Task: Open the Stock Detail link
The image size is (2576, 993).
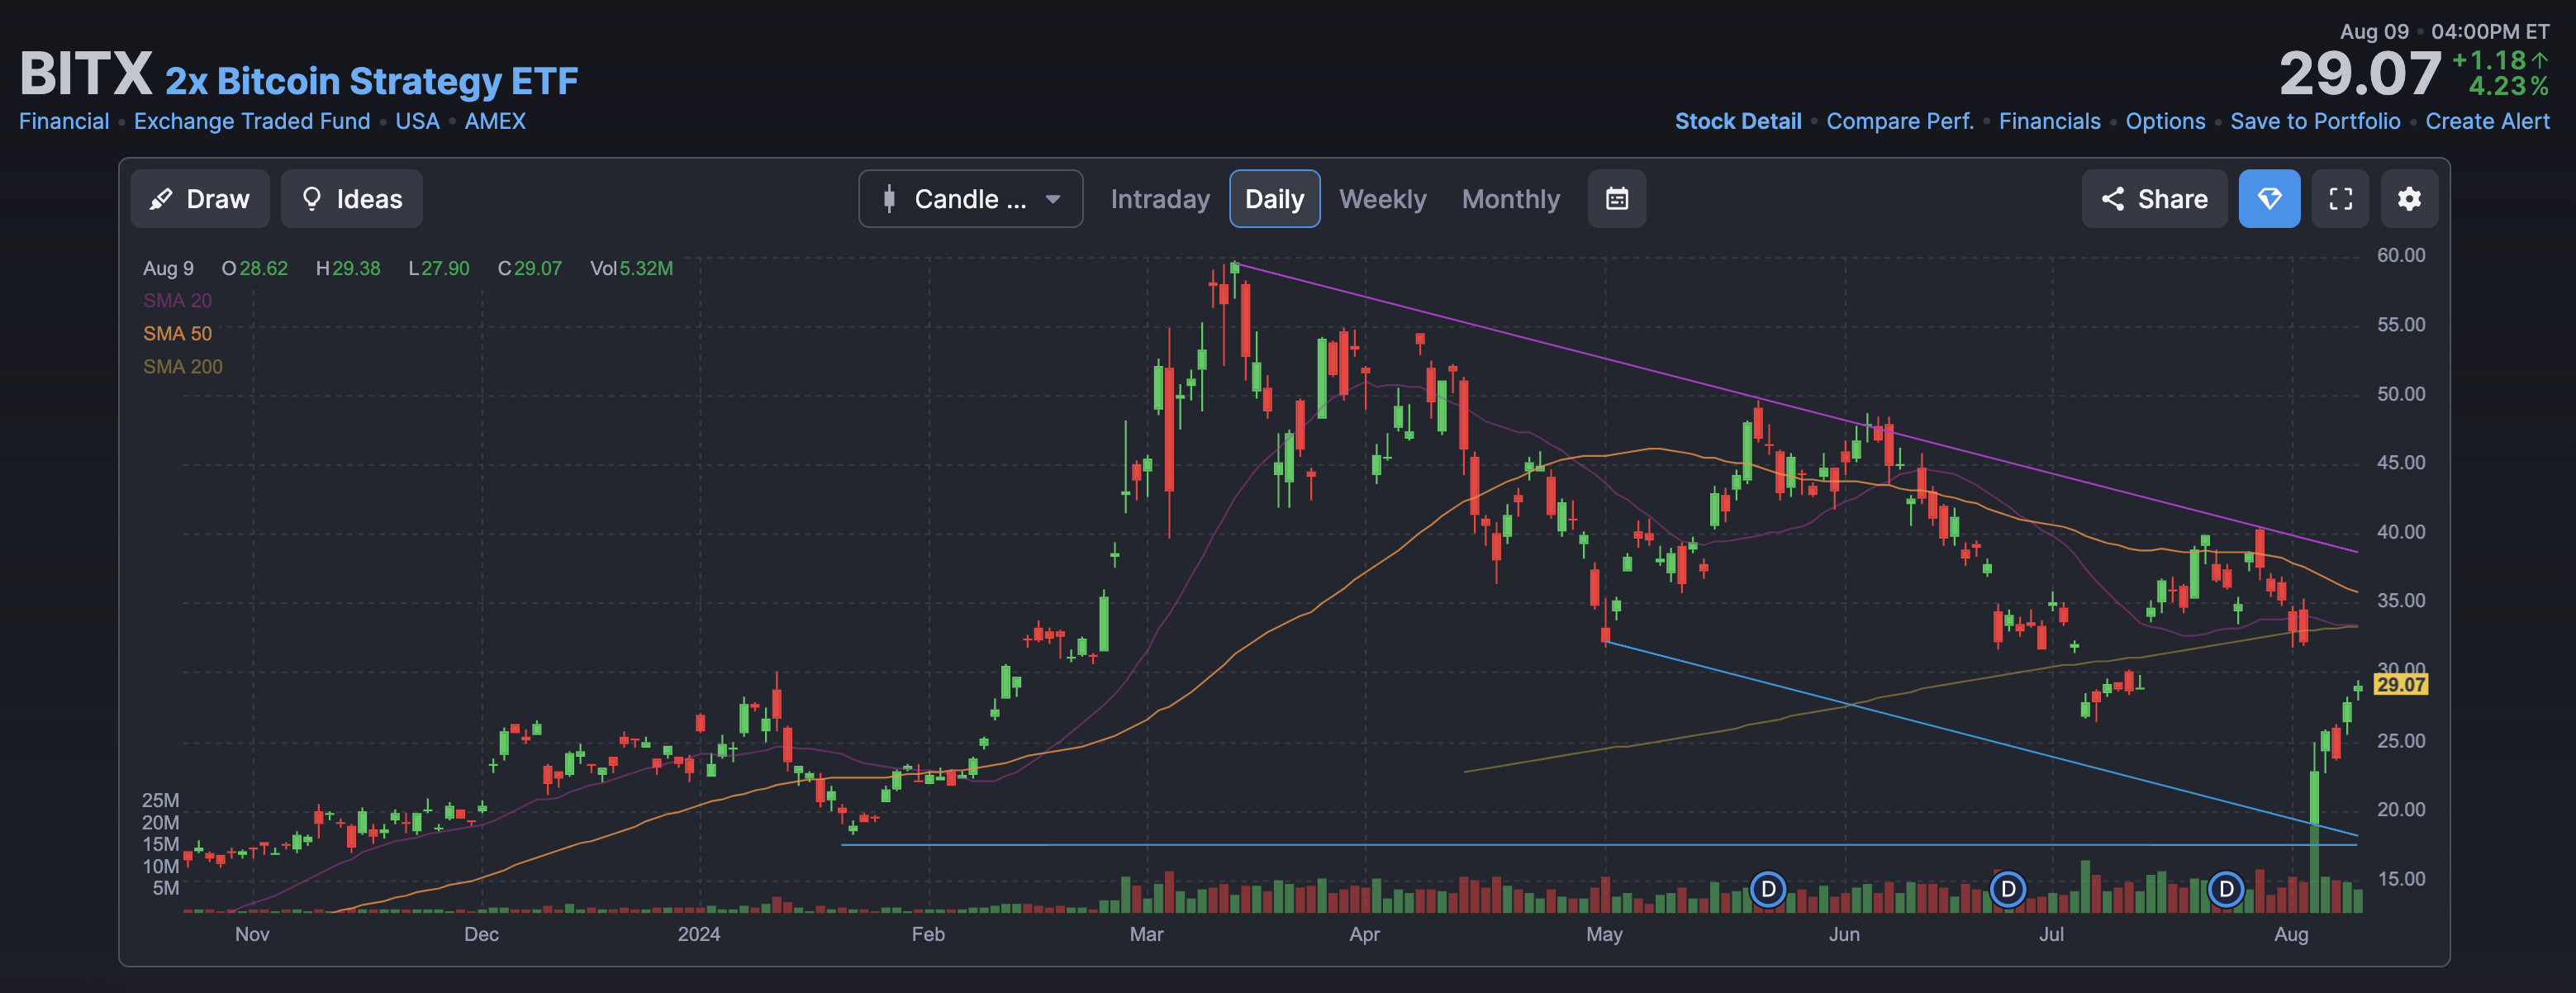Action: [x=1738, y=121]
